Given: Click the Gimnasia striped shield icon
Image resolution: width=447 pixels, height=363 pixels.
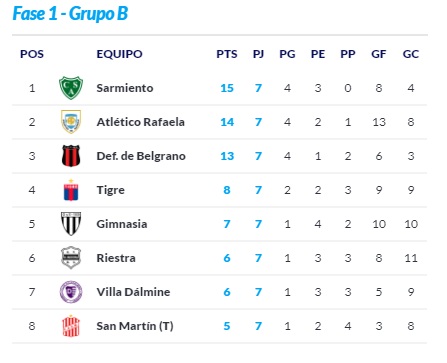Looking at the screenshot, I should (x=71, y=224).
